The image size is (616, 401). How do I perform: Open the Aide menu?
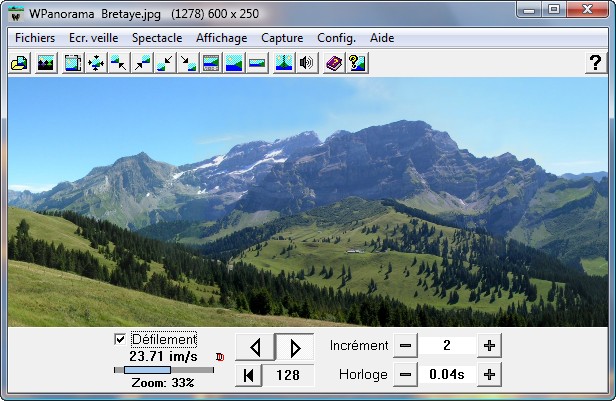pos(382,38)
